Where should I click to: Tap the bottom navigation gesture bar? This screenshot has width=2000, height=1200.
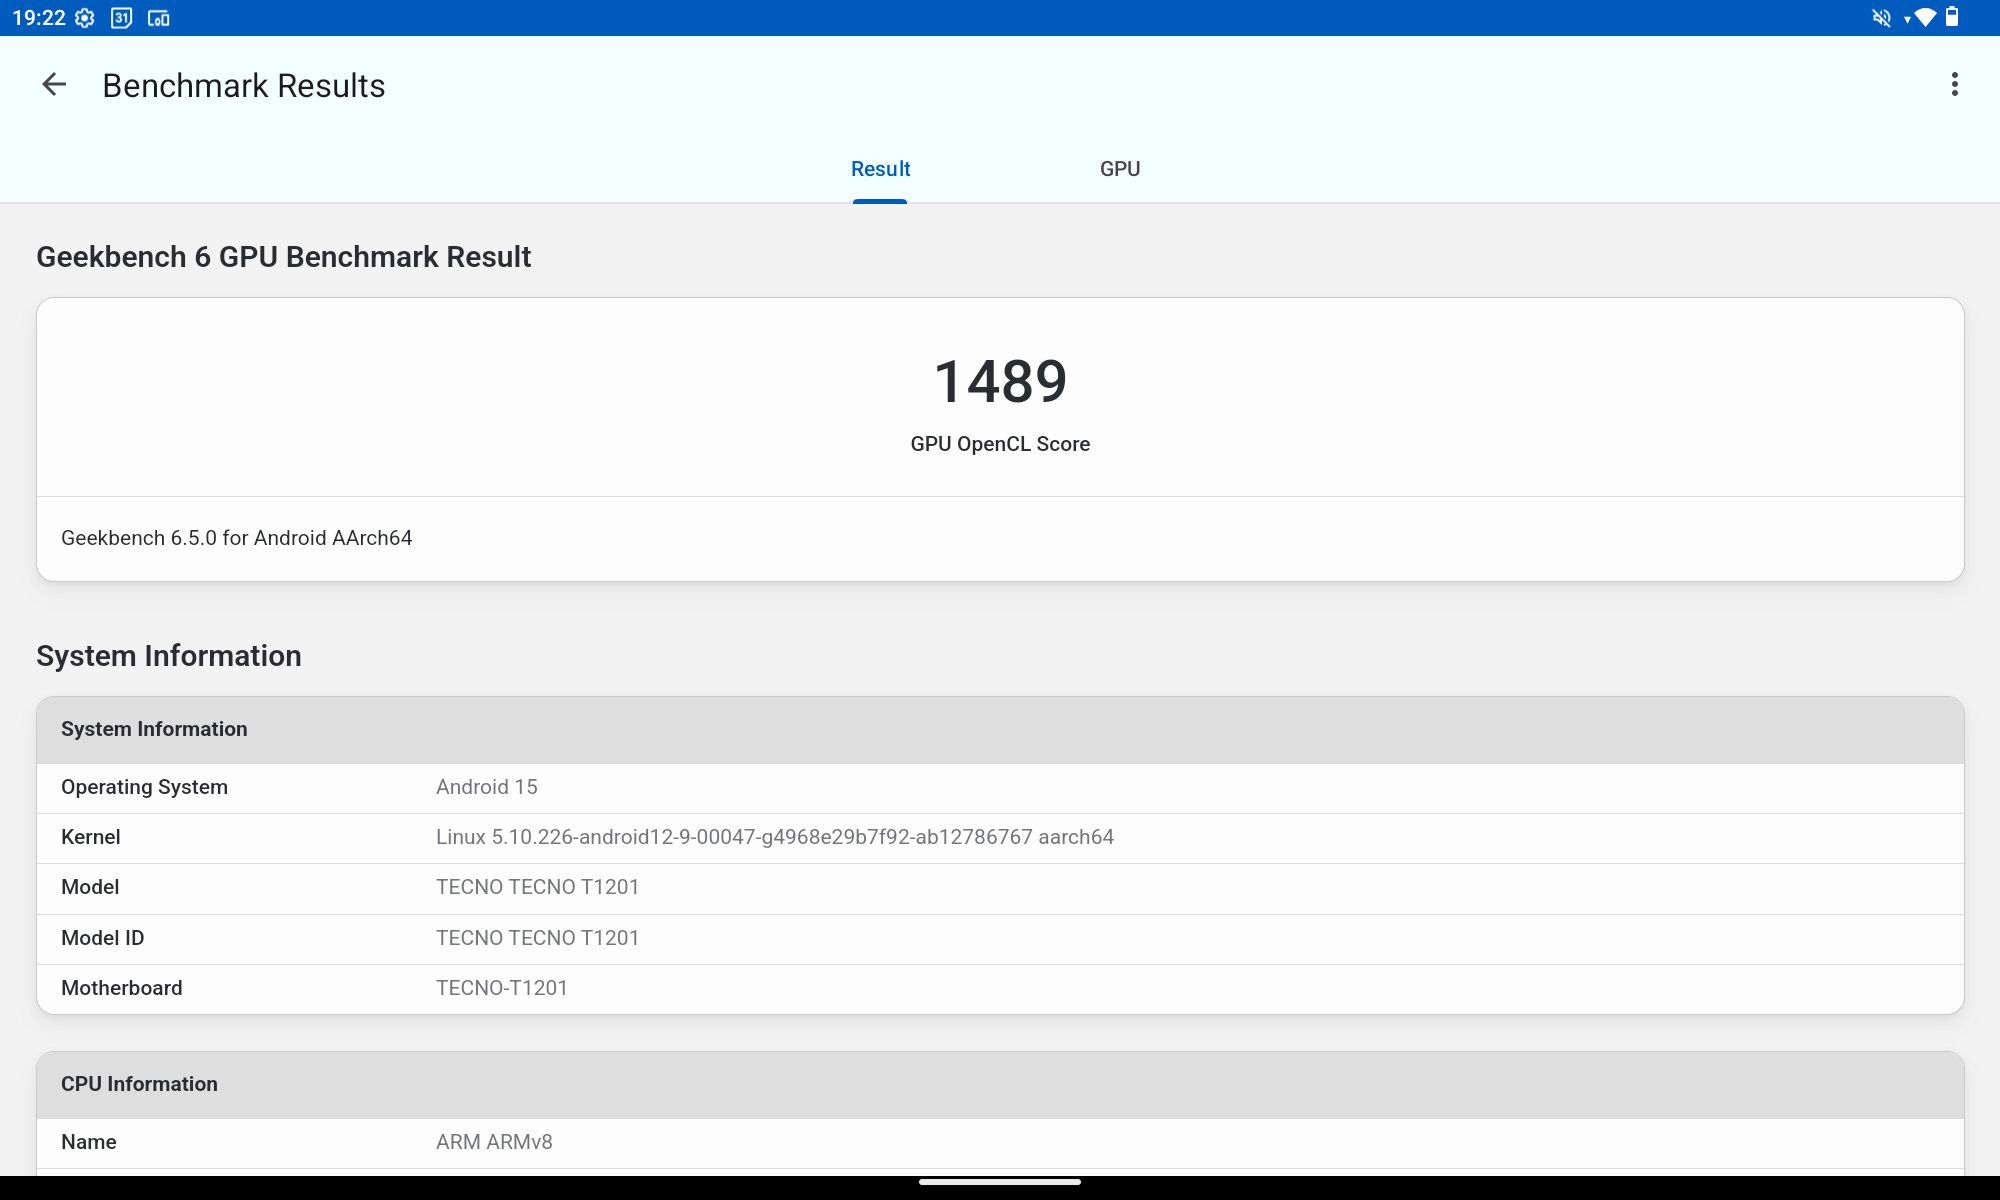coord(1000,1182)
